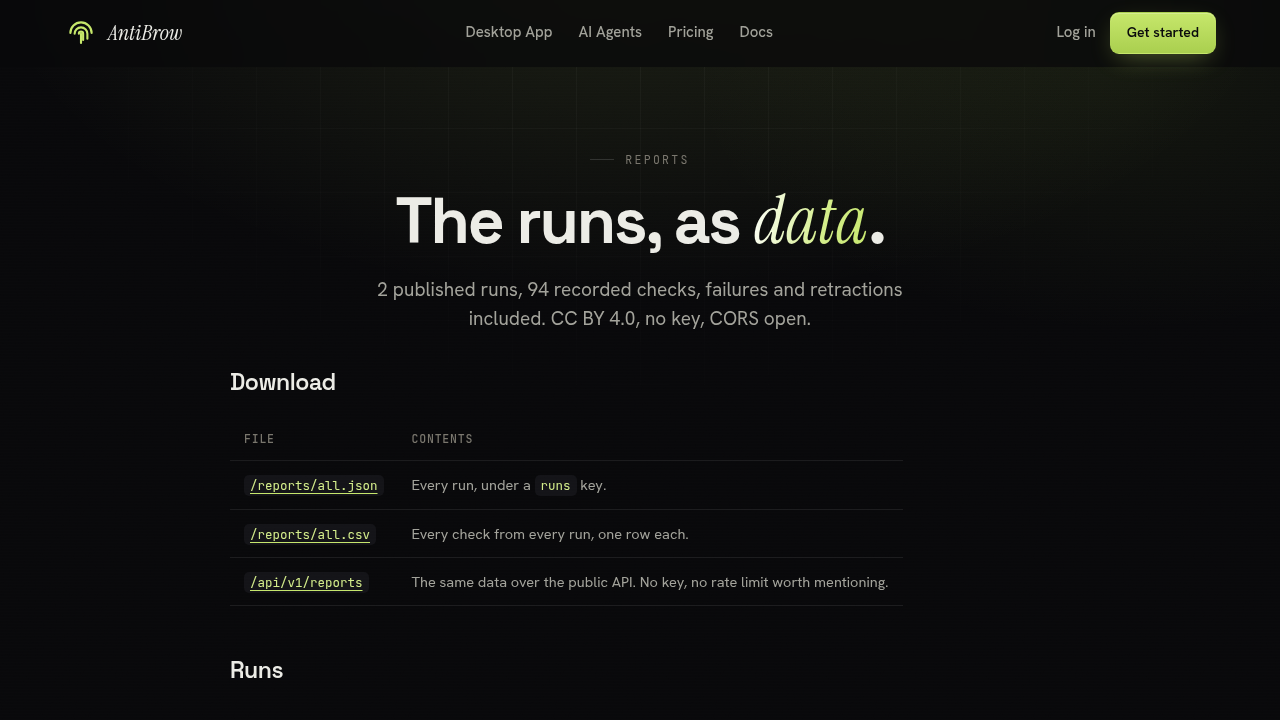The height and width of the screenshot is (720, 1280).
Task: Click the 'Download' section heading
Action: 283,382
